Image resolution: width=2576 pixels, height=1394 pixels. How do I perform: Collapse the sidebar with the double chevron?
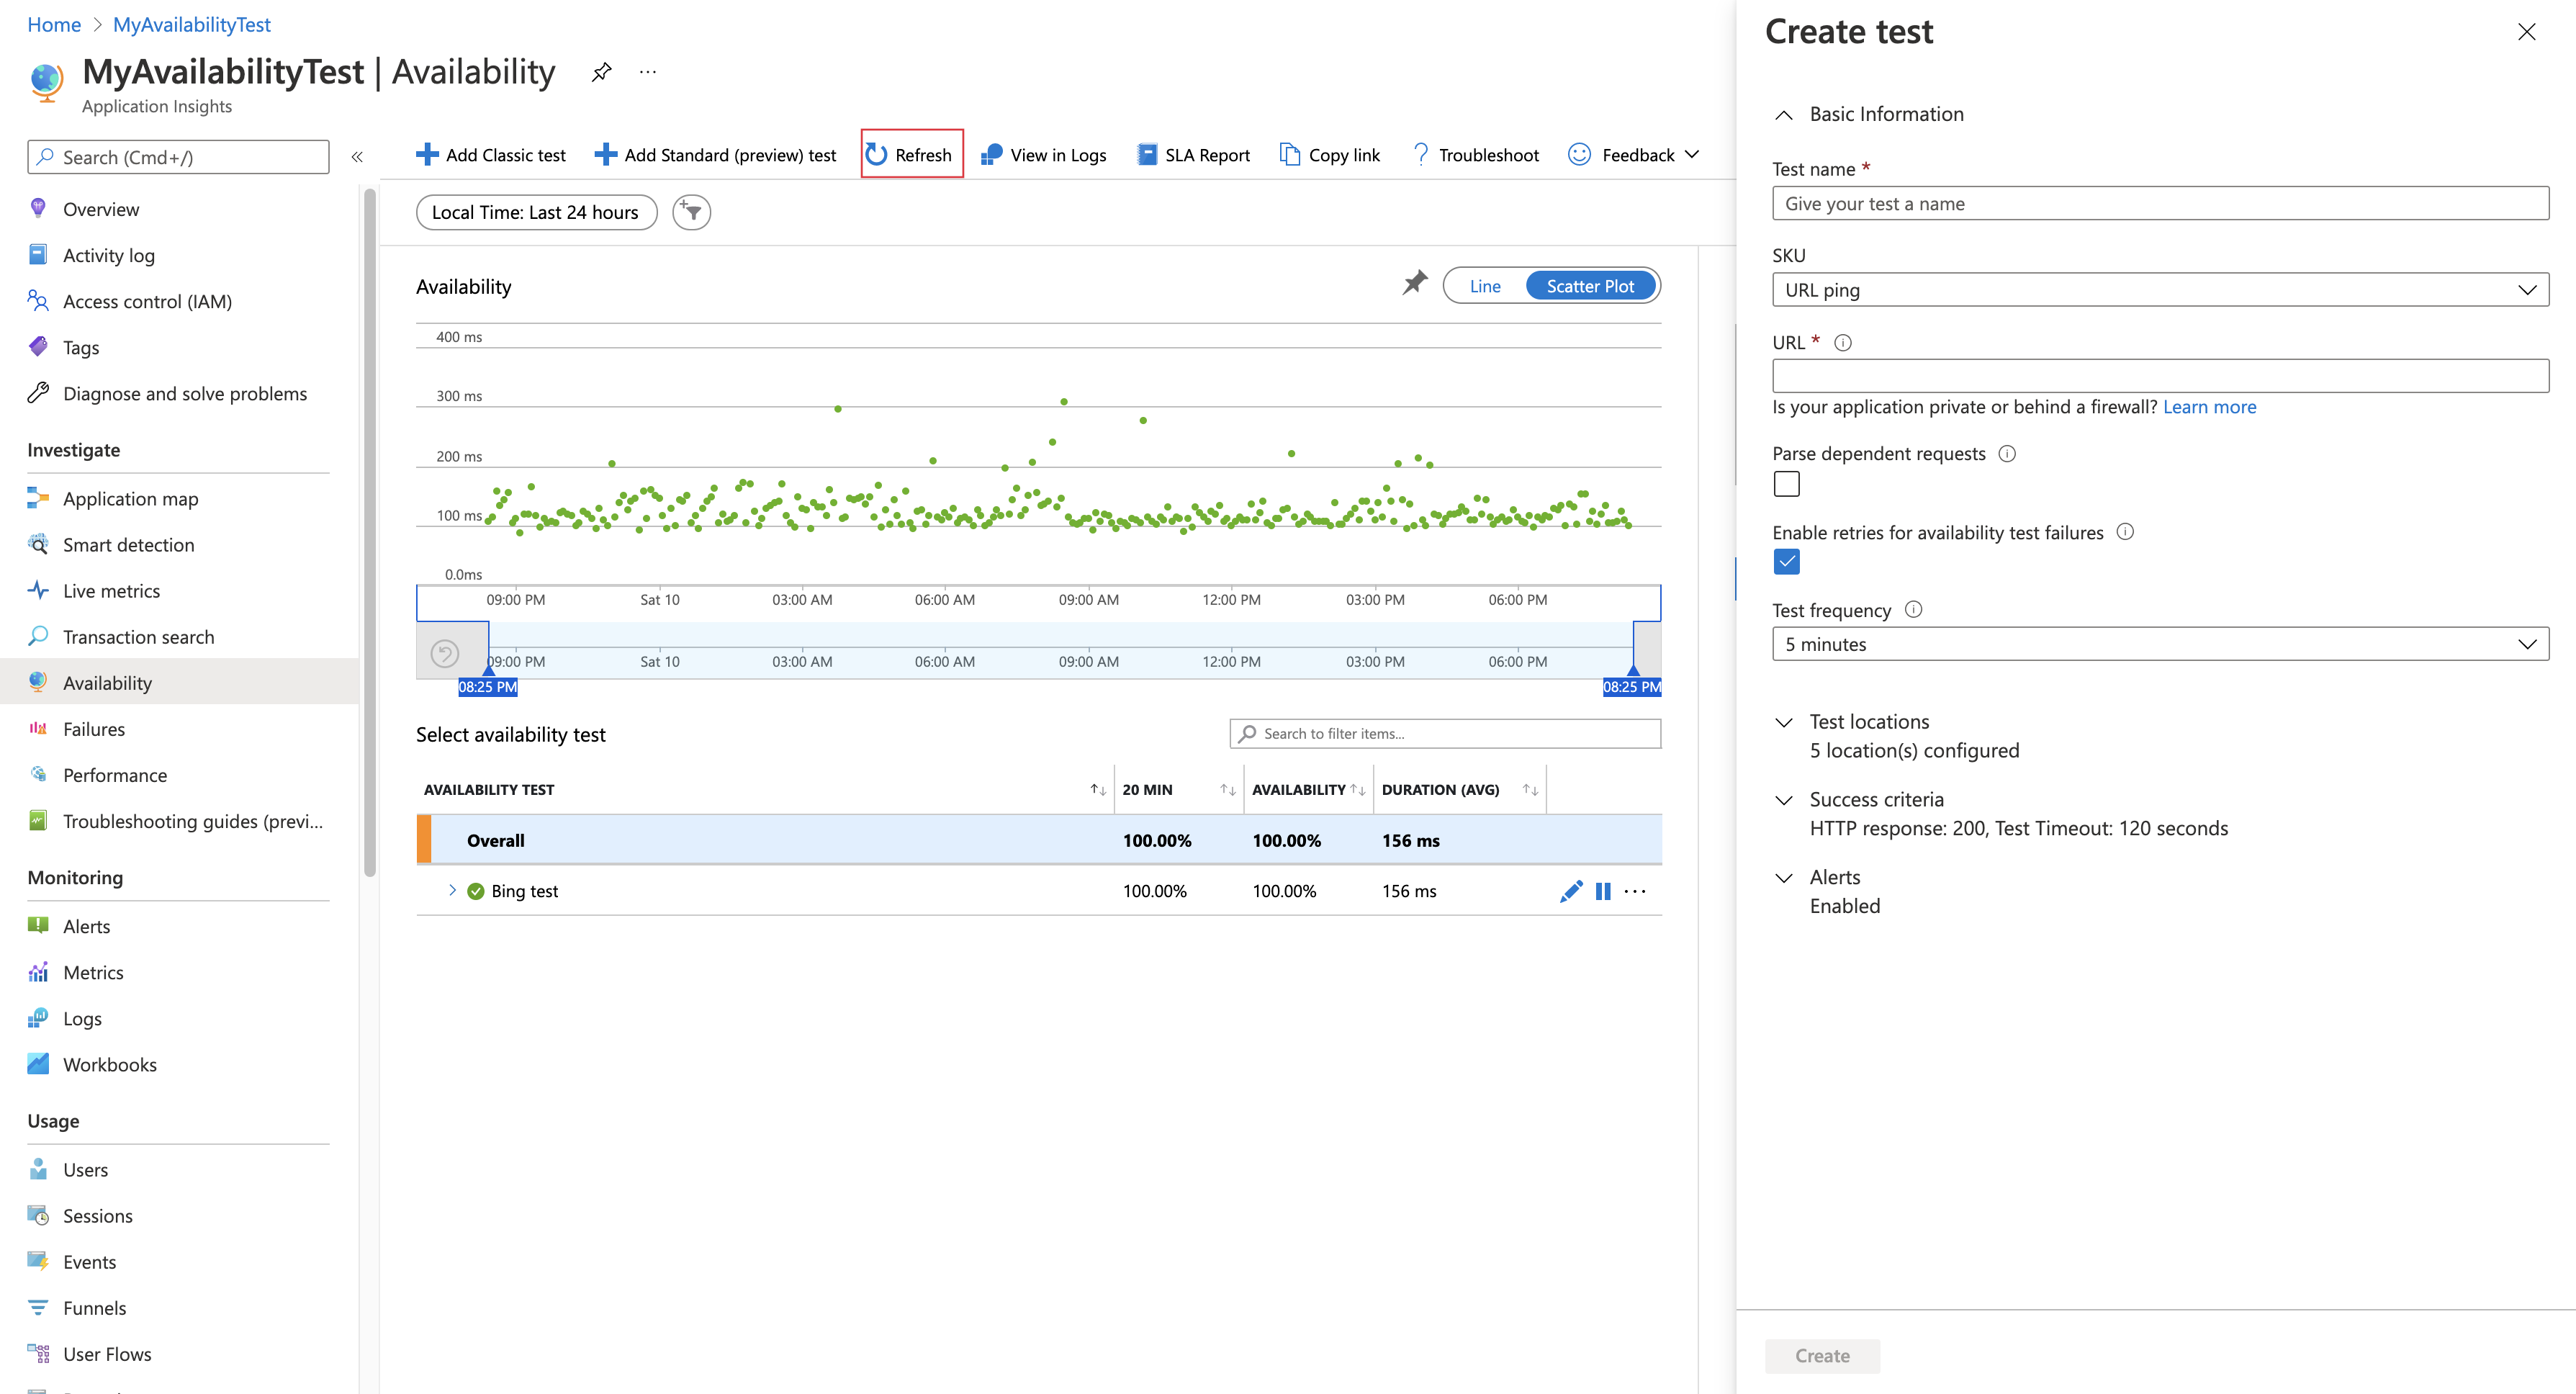tap(357, 157)
